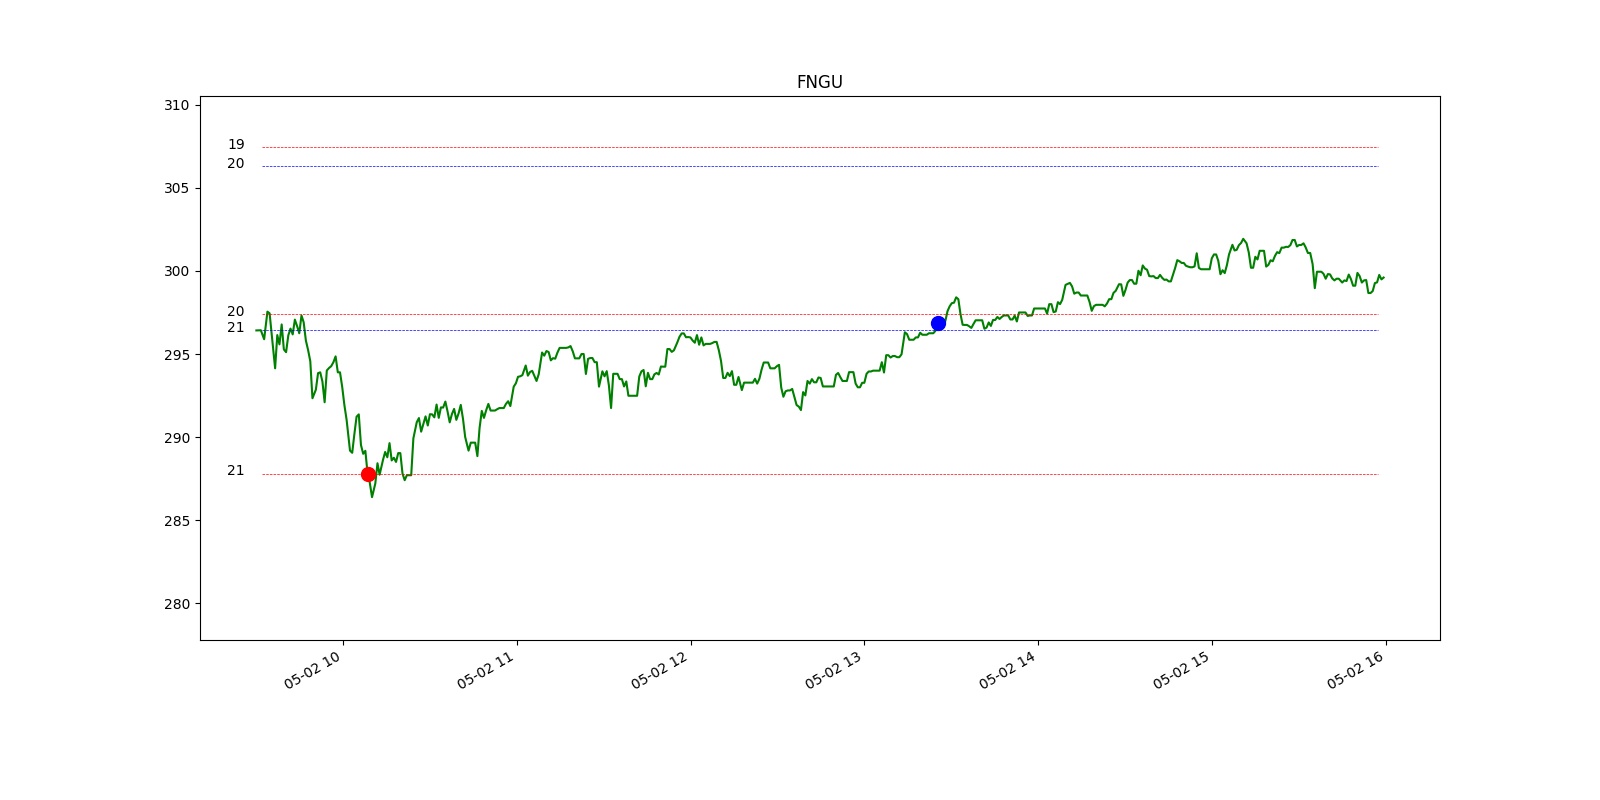The image size is (1600, 800).
Task: Click the red marker on the price line
Action: [368, 474]
